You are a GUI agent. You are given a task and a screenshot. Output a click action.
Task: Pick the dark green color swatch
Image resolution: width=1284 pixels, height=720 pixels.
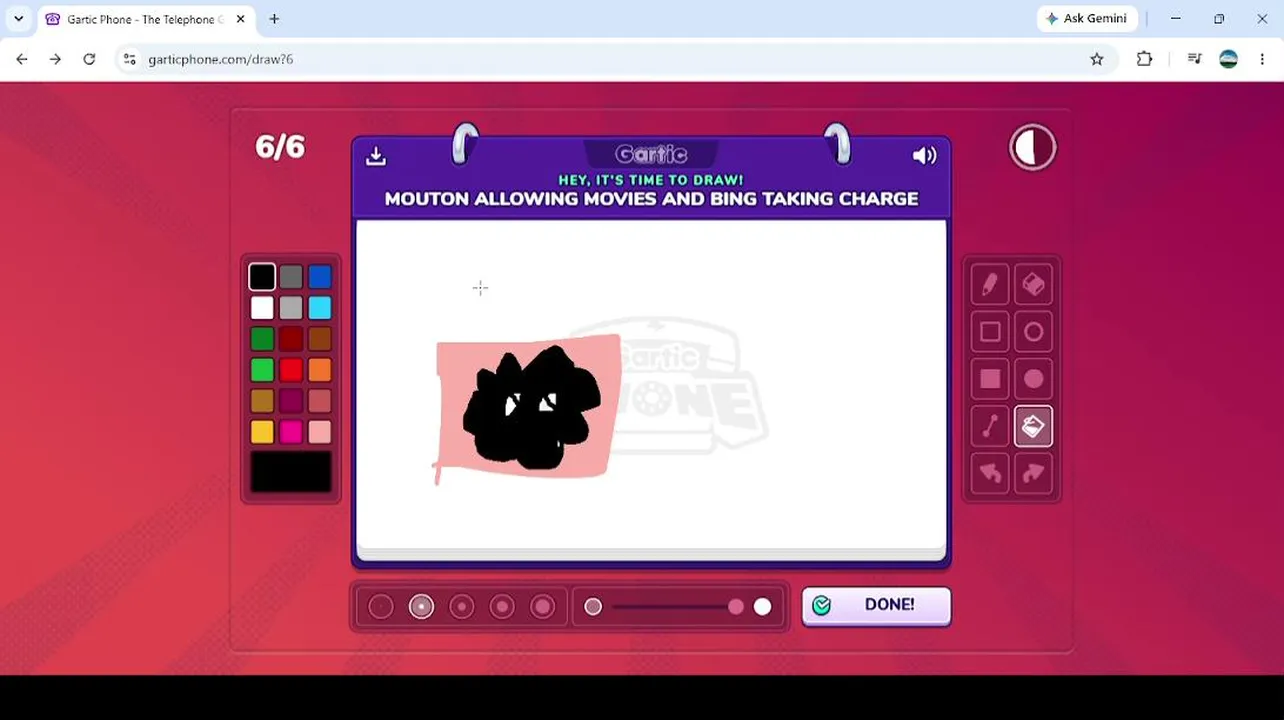[262, 339]
